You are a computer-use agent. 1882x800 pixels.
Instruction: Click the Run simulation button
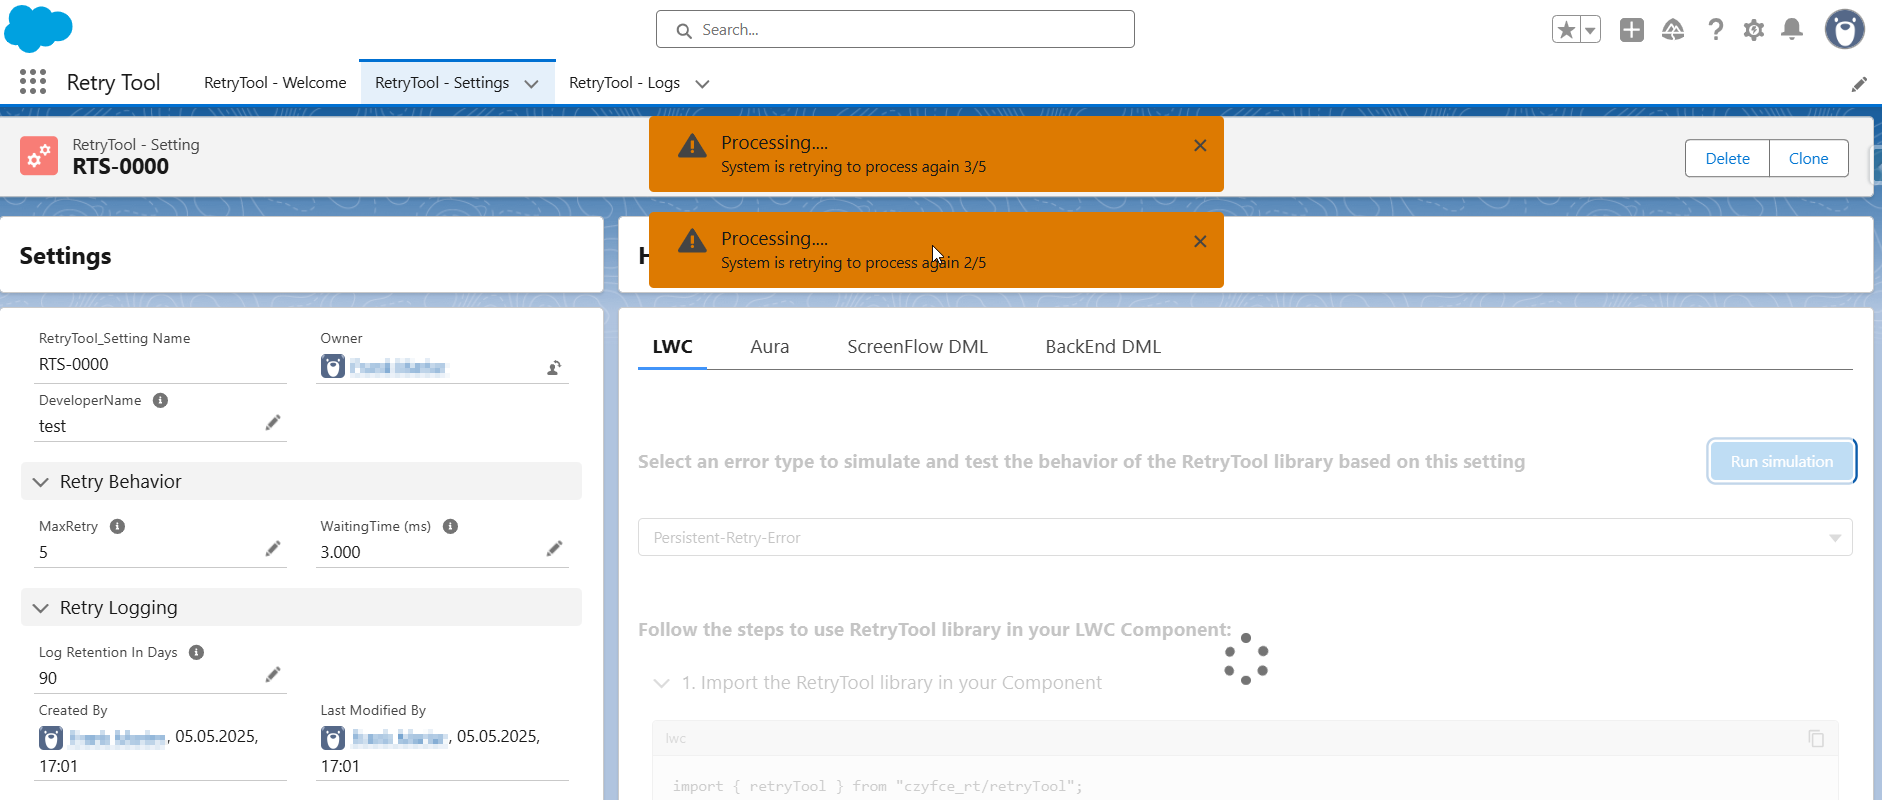tap(1782, 461)
